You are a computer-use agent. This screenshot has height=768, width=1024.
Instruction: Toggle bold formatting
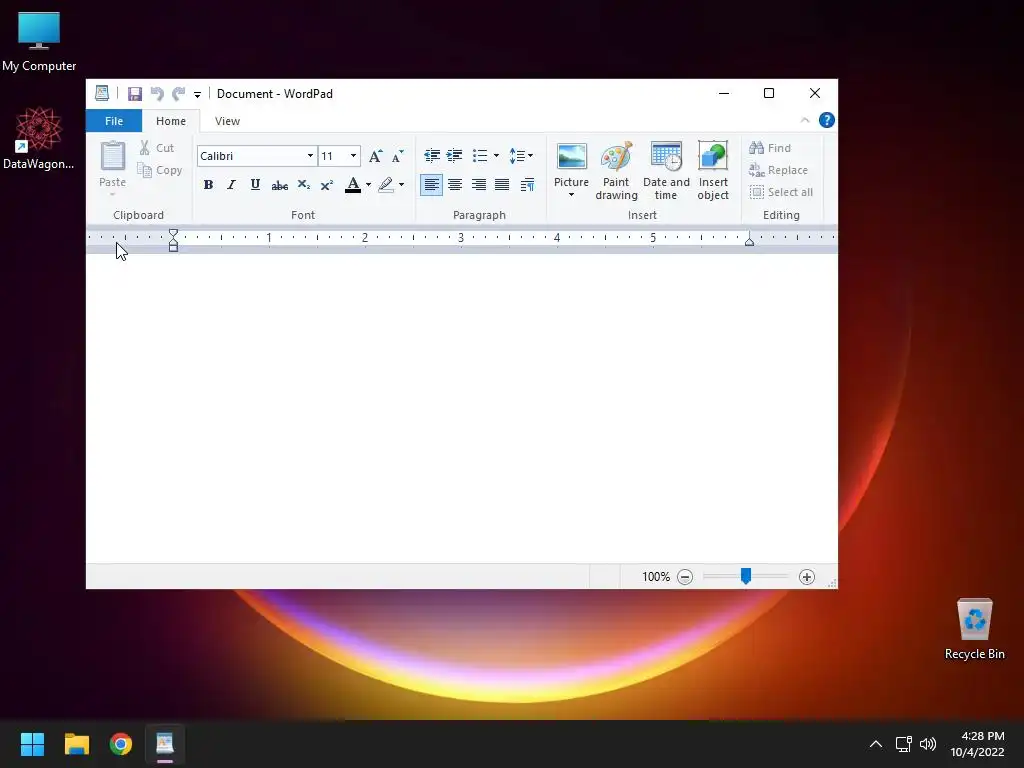click(x=208, y=185)
